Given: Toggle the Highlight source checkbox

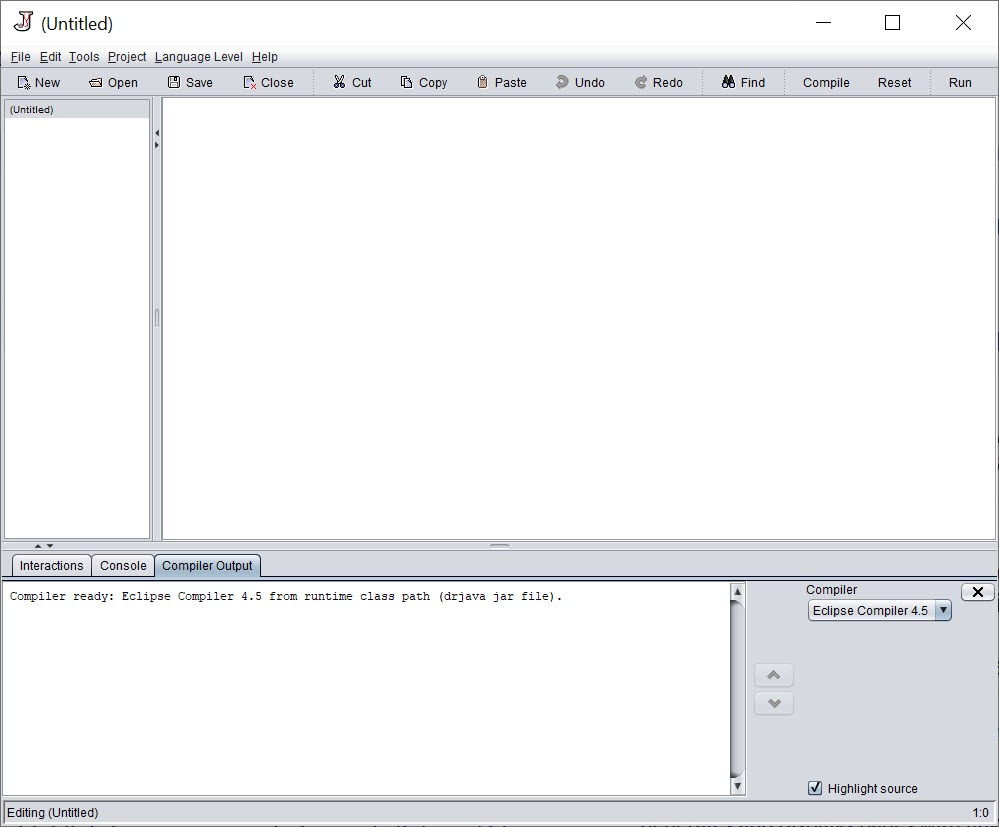Looking at the screenshot, I should 815,788.
